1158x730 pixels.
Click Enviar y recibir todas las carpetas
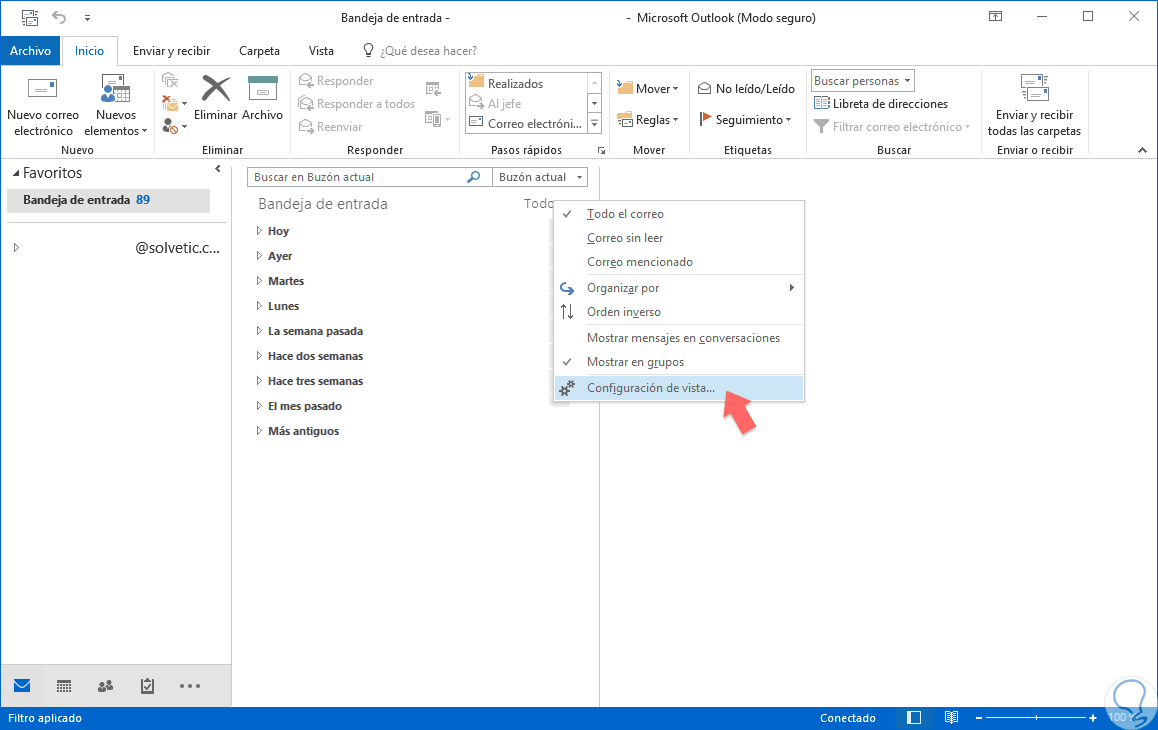(x=1034, y=106)
